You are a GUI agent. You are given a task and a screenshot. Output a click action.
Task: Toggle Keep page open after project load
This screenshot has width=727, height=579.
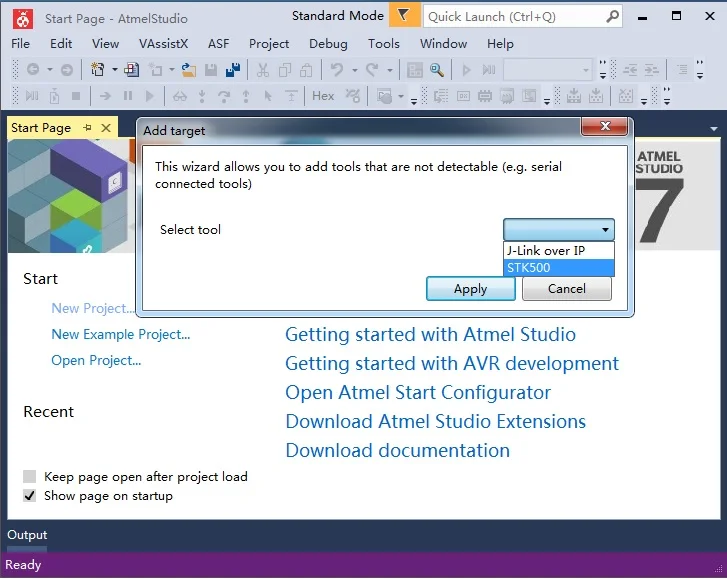[x=30, y=477]
